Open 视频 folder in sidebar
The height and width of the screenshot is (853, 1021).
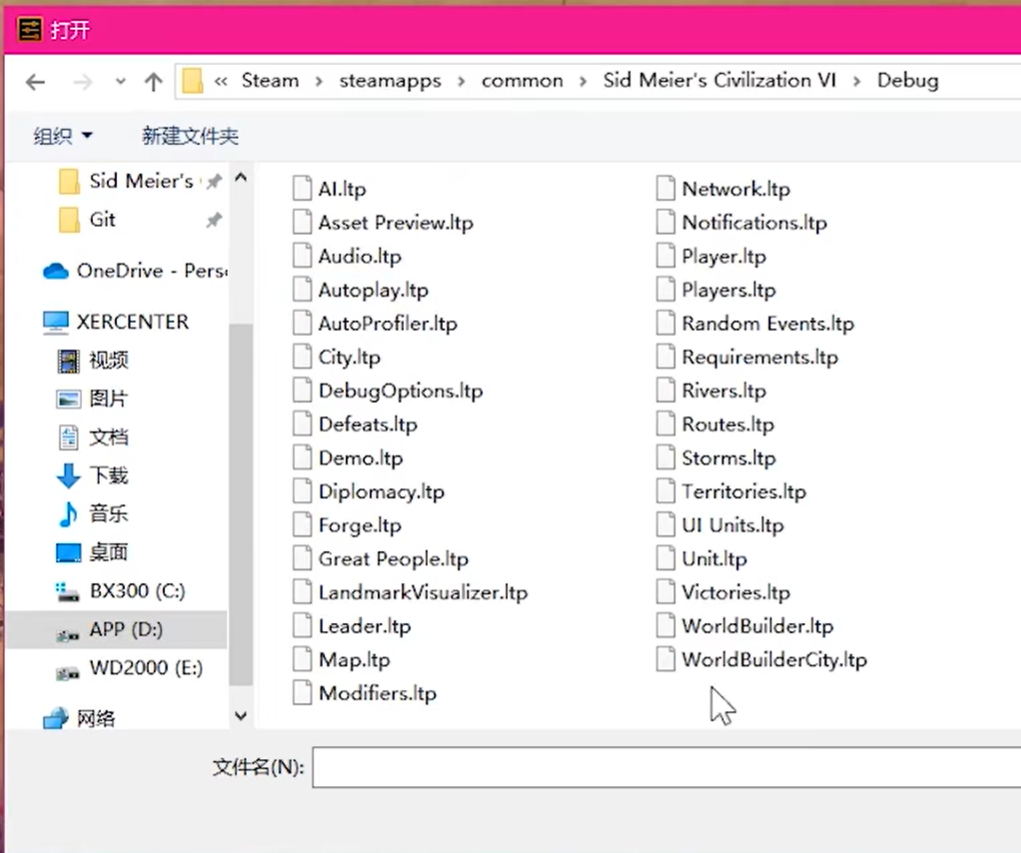click(93, 360)
